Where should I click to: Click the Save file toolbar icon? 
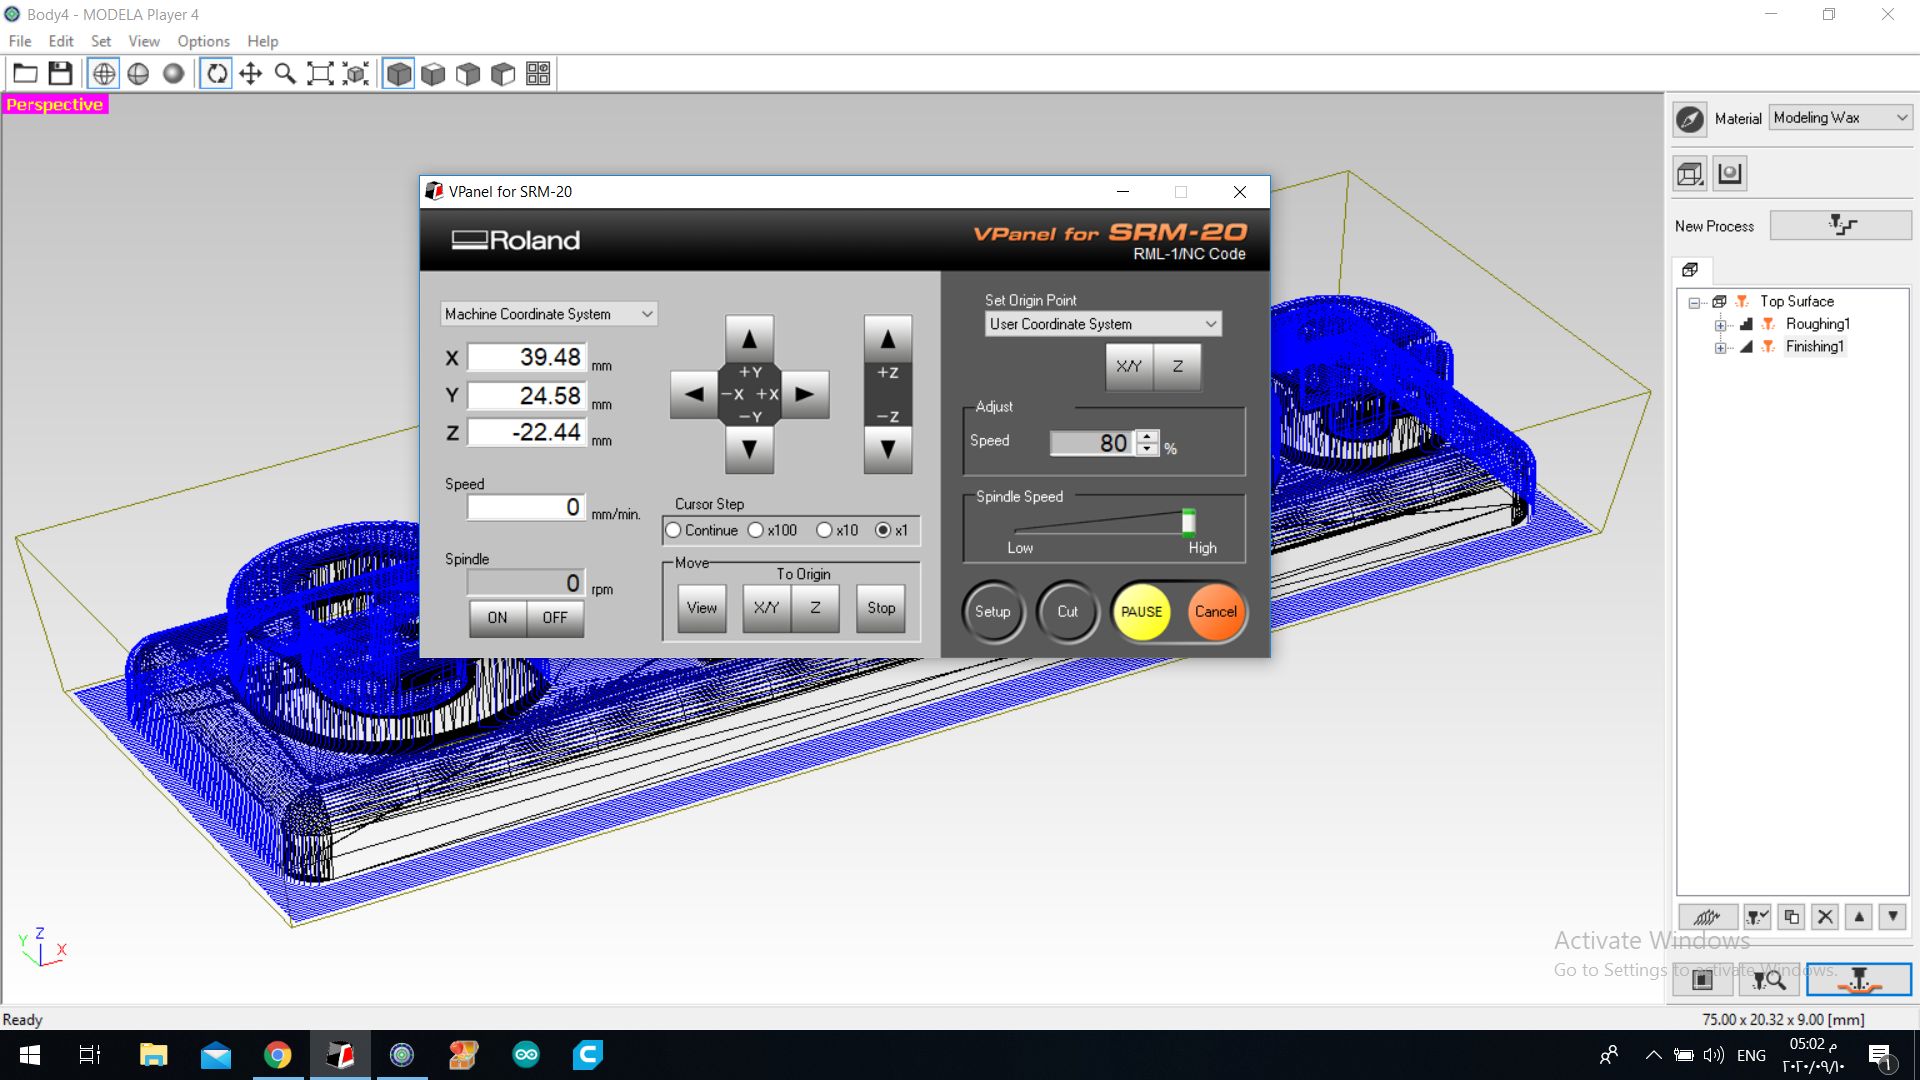pos(60,73)
